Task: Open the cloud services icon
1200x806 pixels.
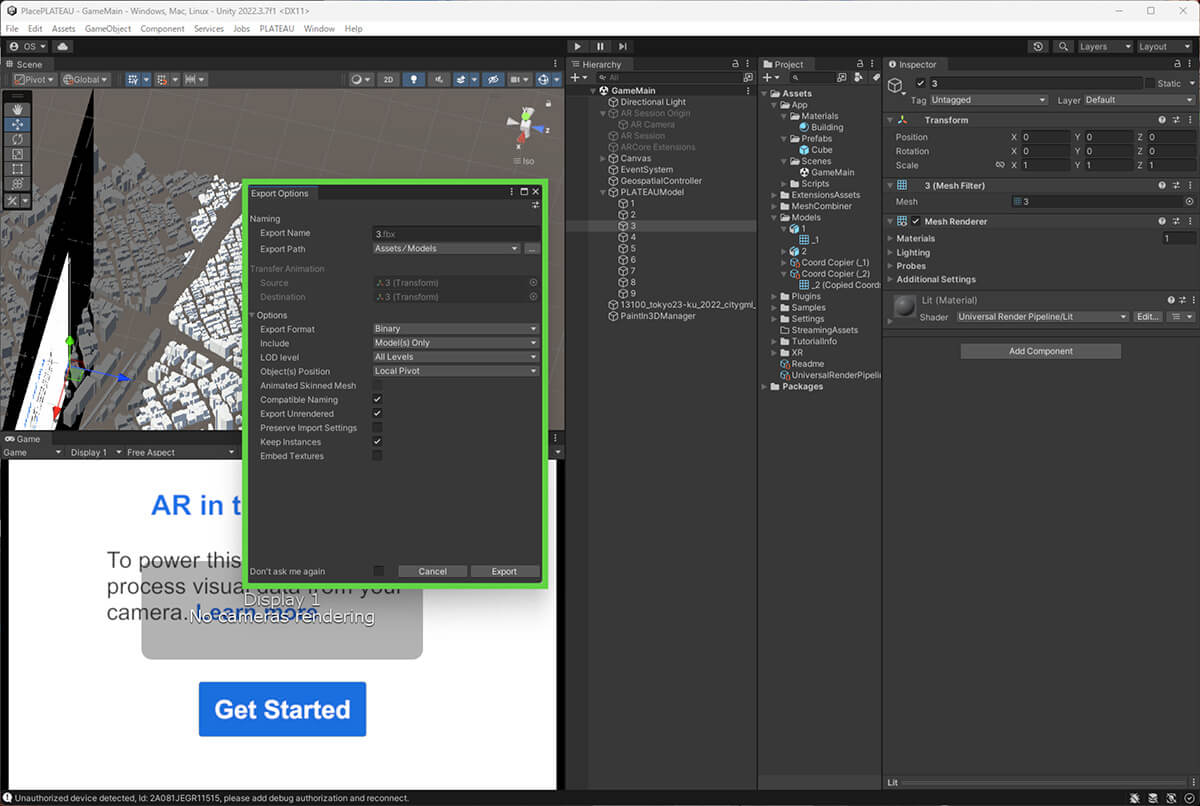Action: pyautogui.click(x=63, y=46)
